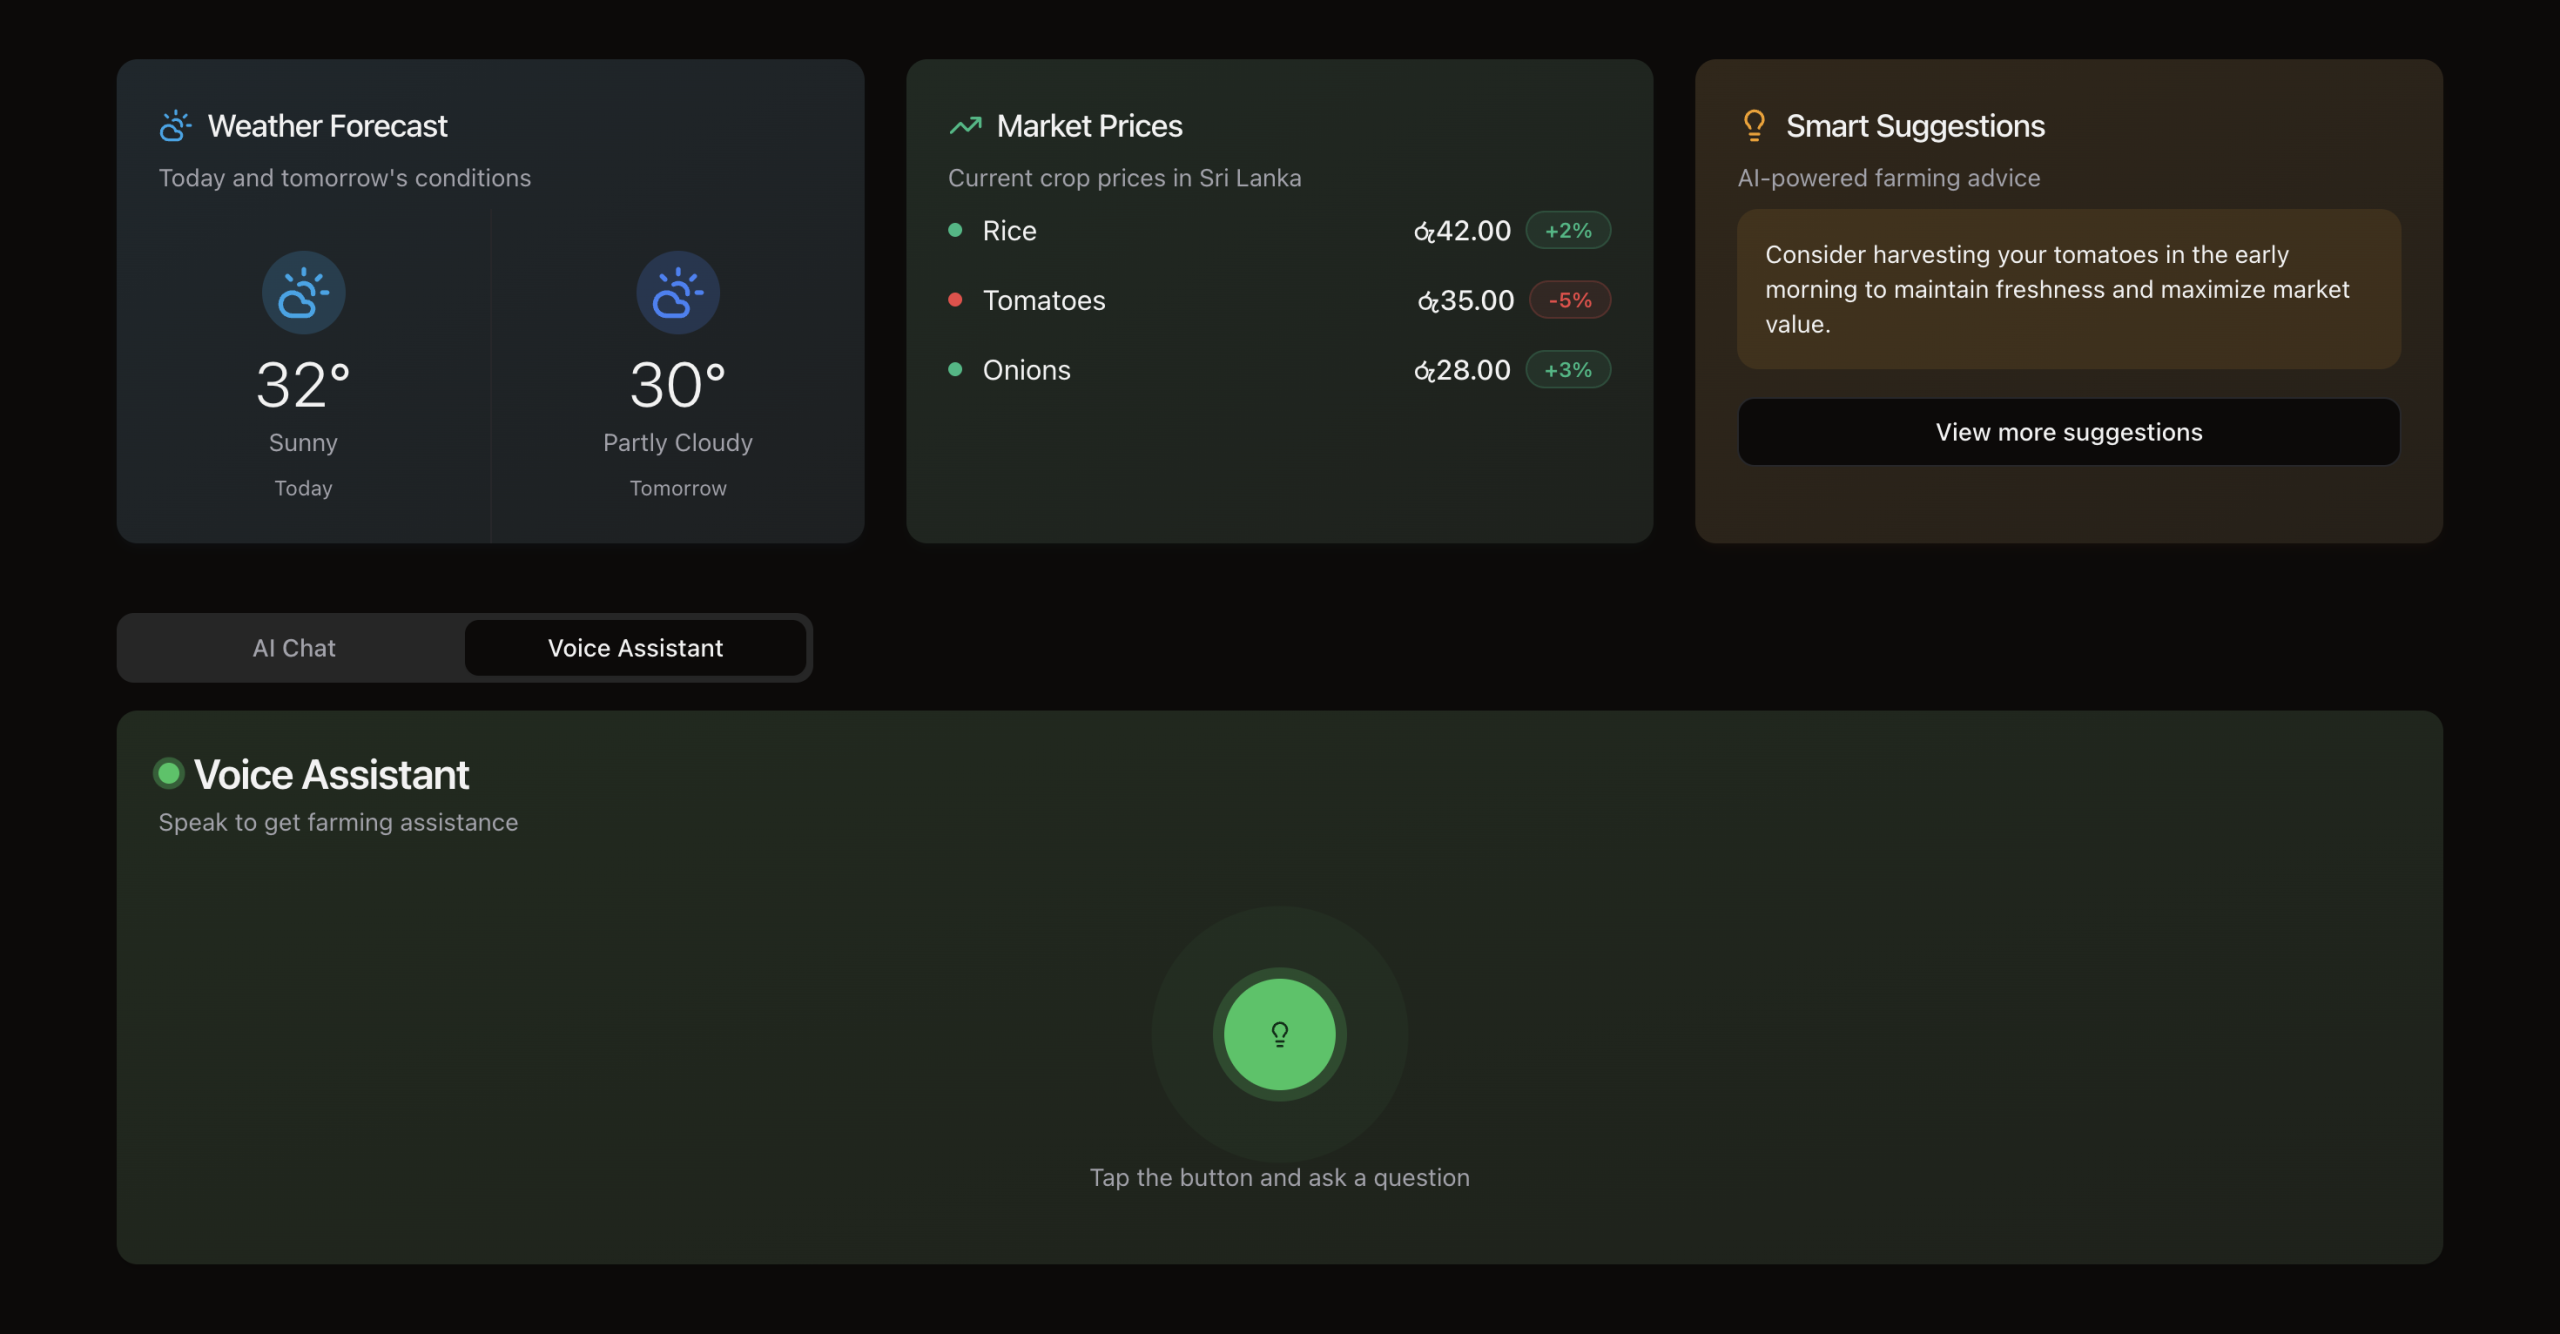Click the Today label in the weather card
The image size is (2560, 1334).
coord(303,488)
